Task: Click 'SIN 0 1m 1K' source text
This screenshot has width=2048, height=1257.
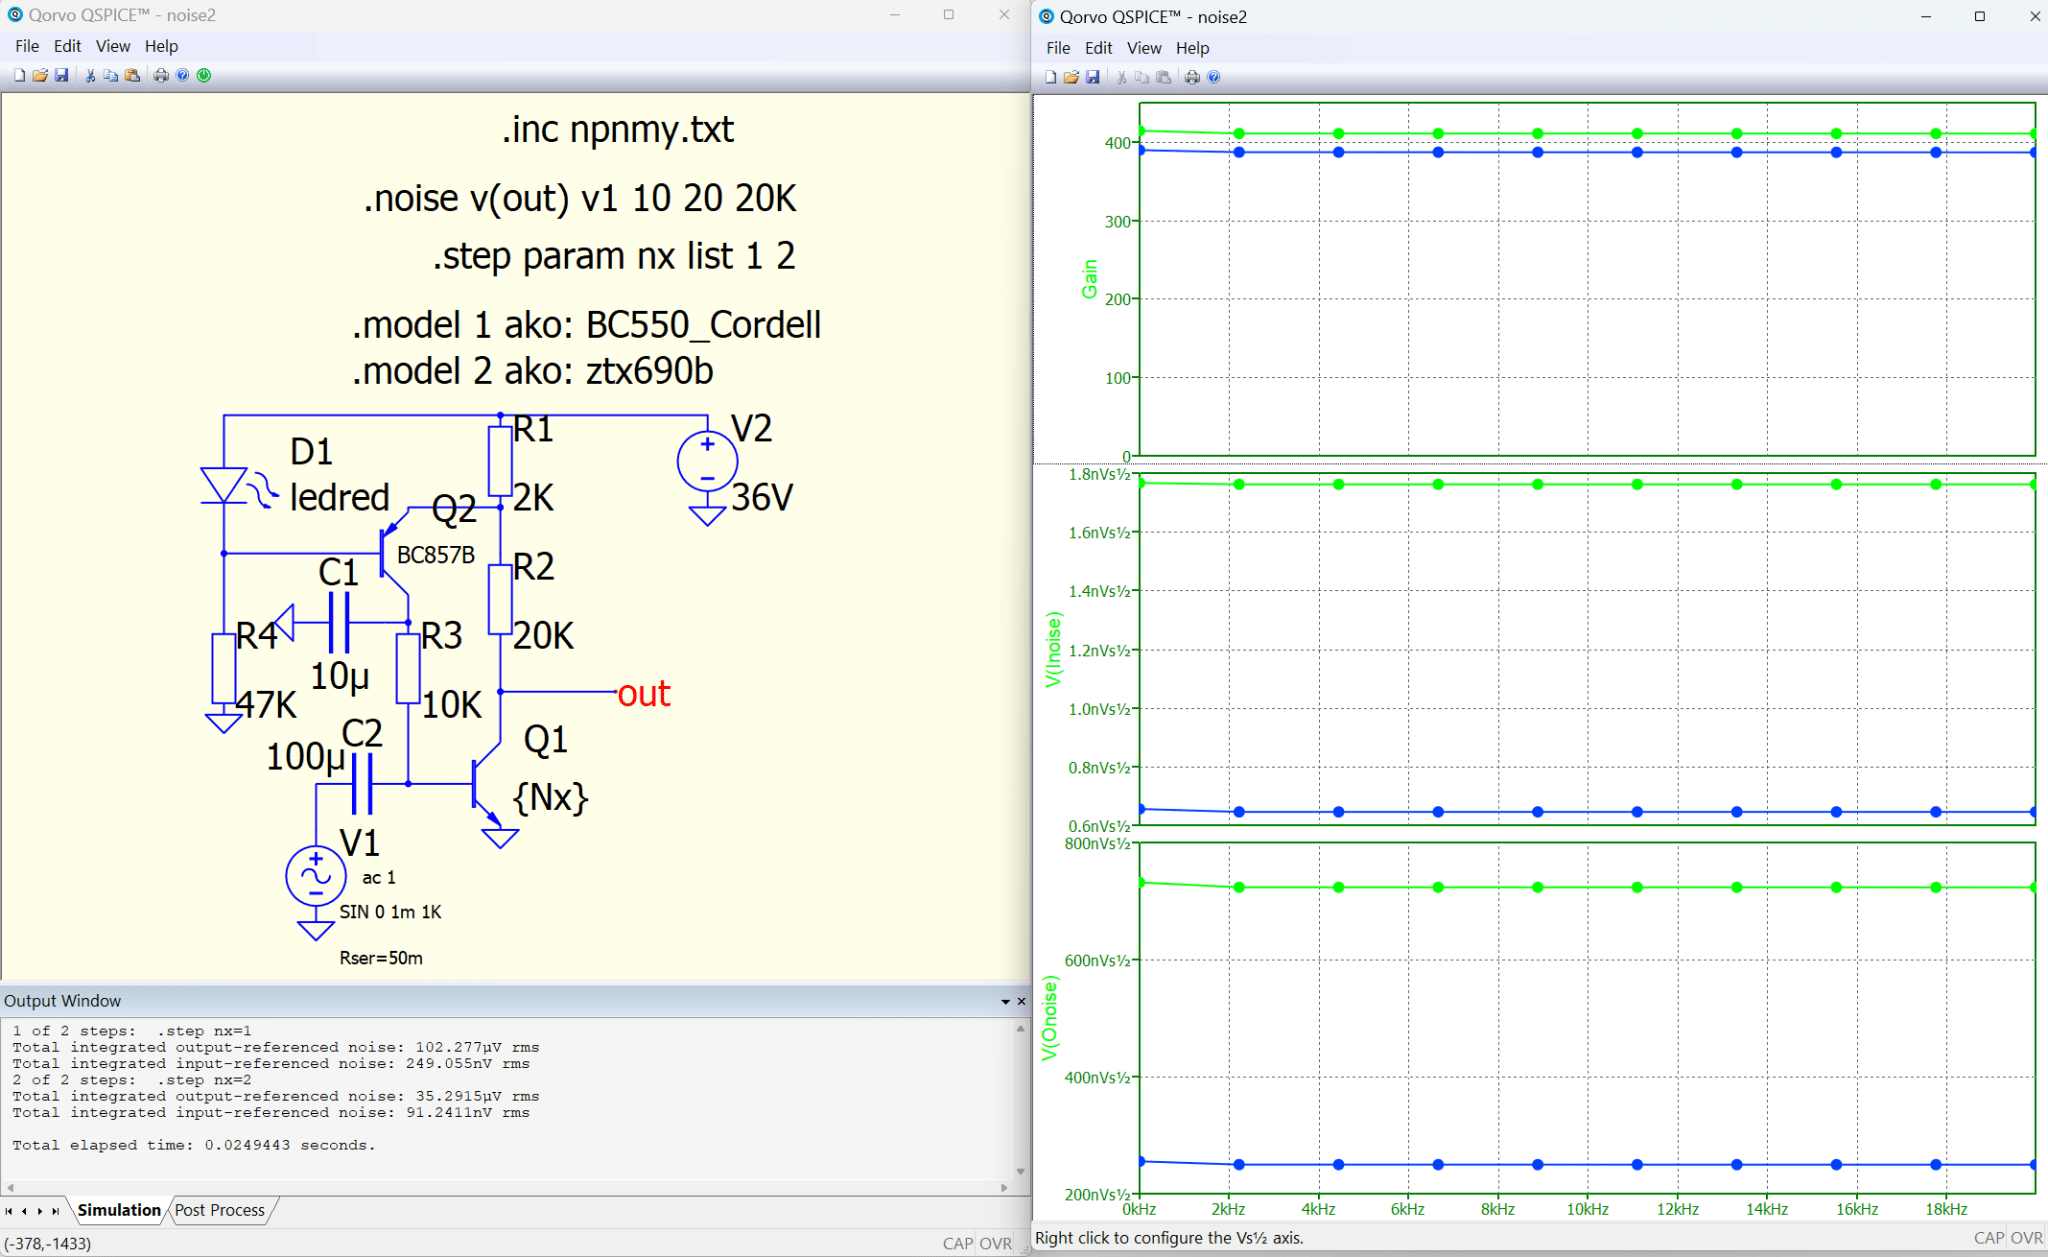Action: tap(390, 912)
